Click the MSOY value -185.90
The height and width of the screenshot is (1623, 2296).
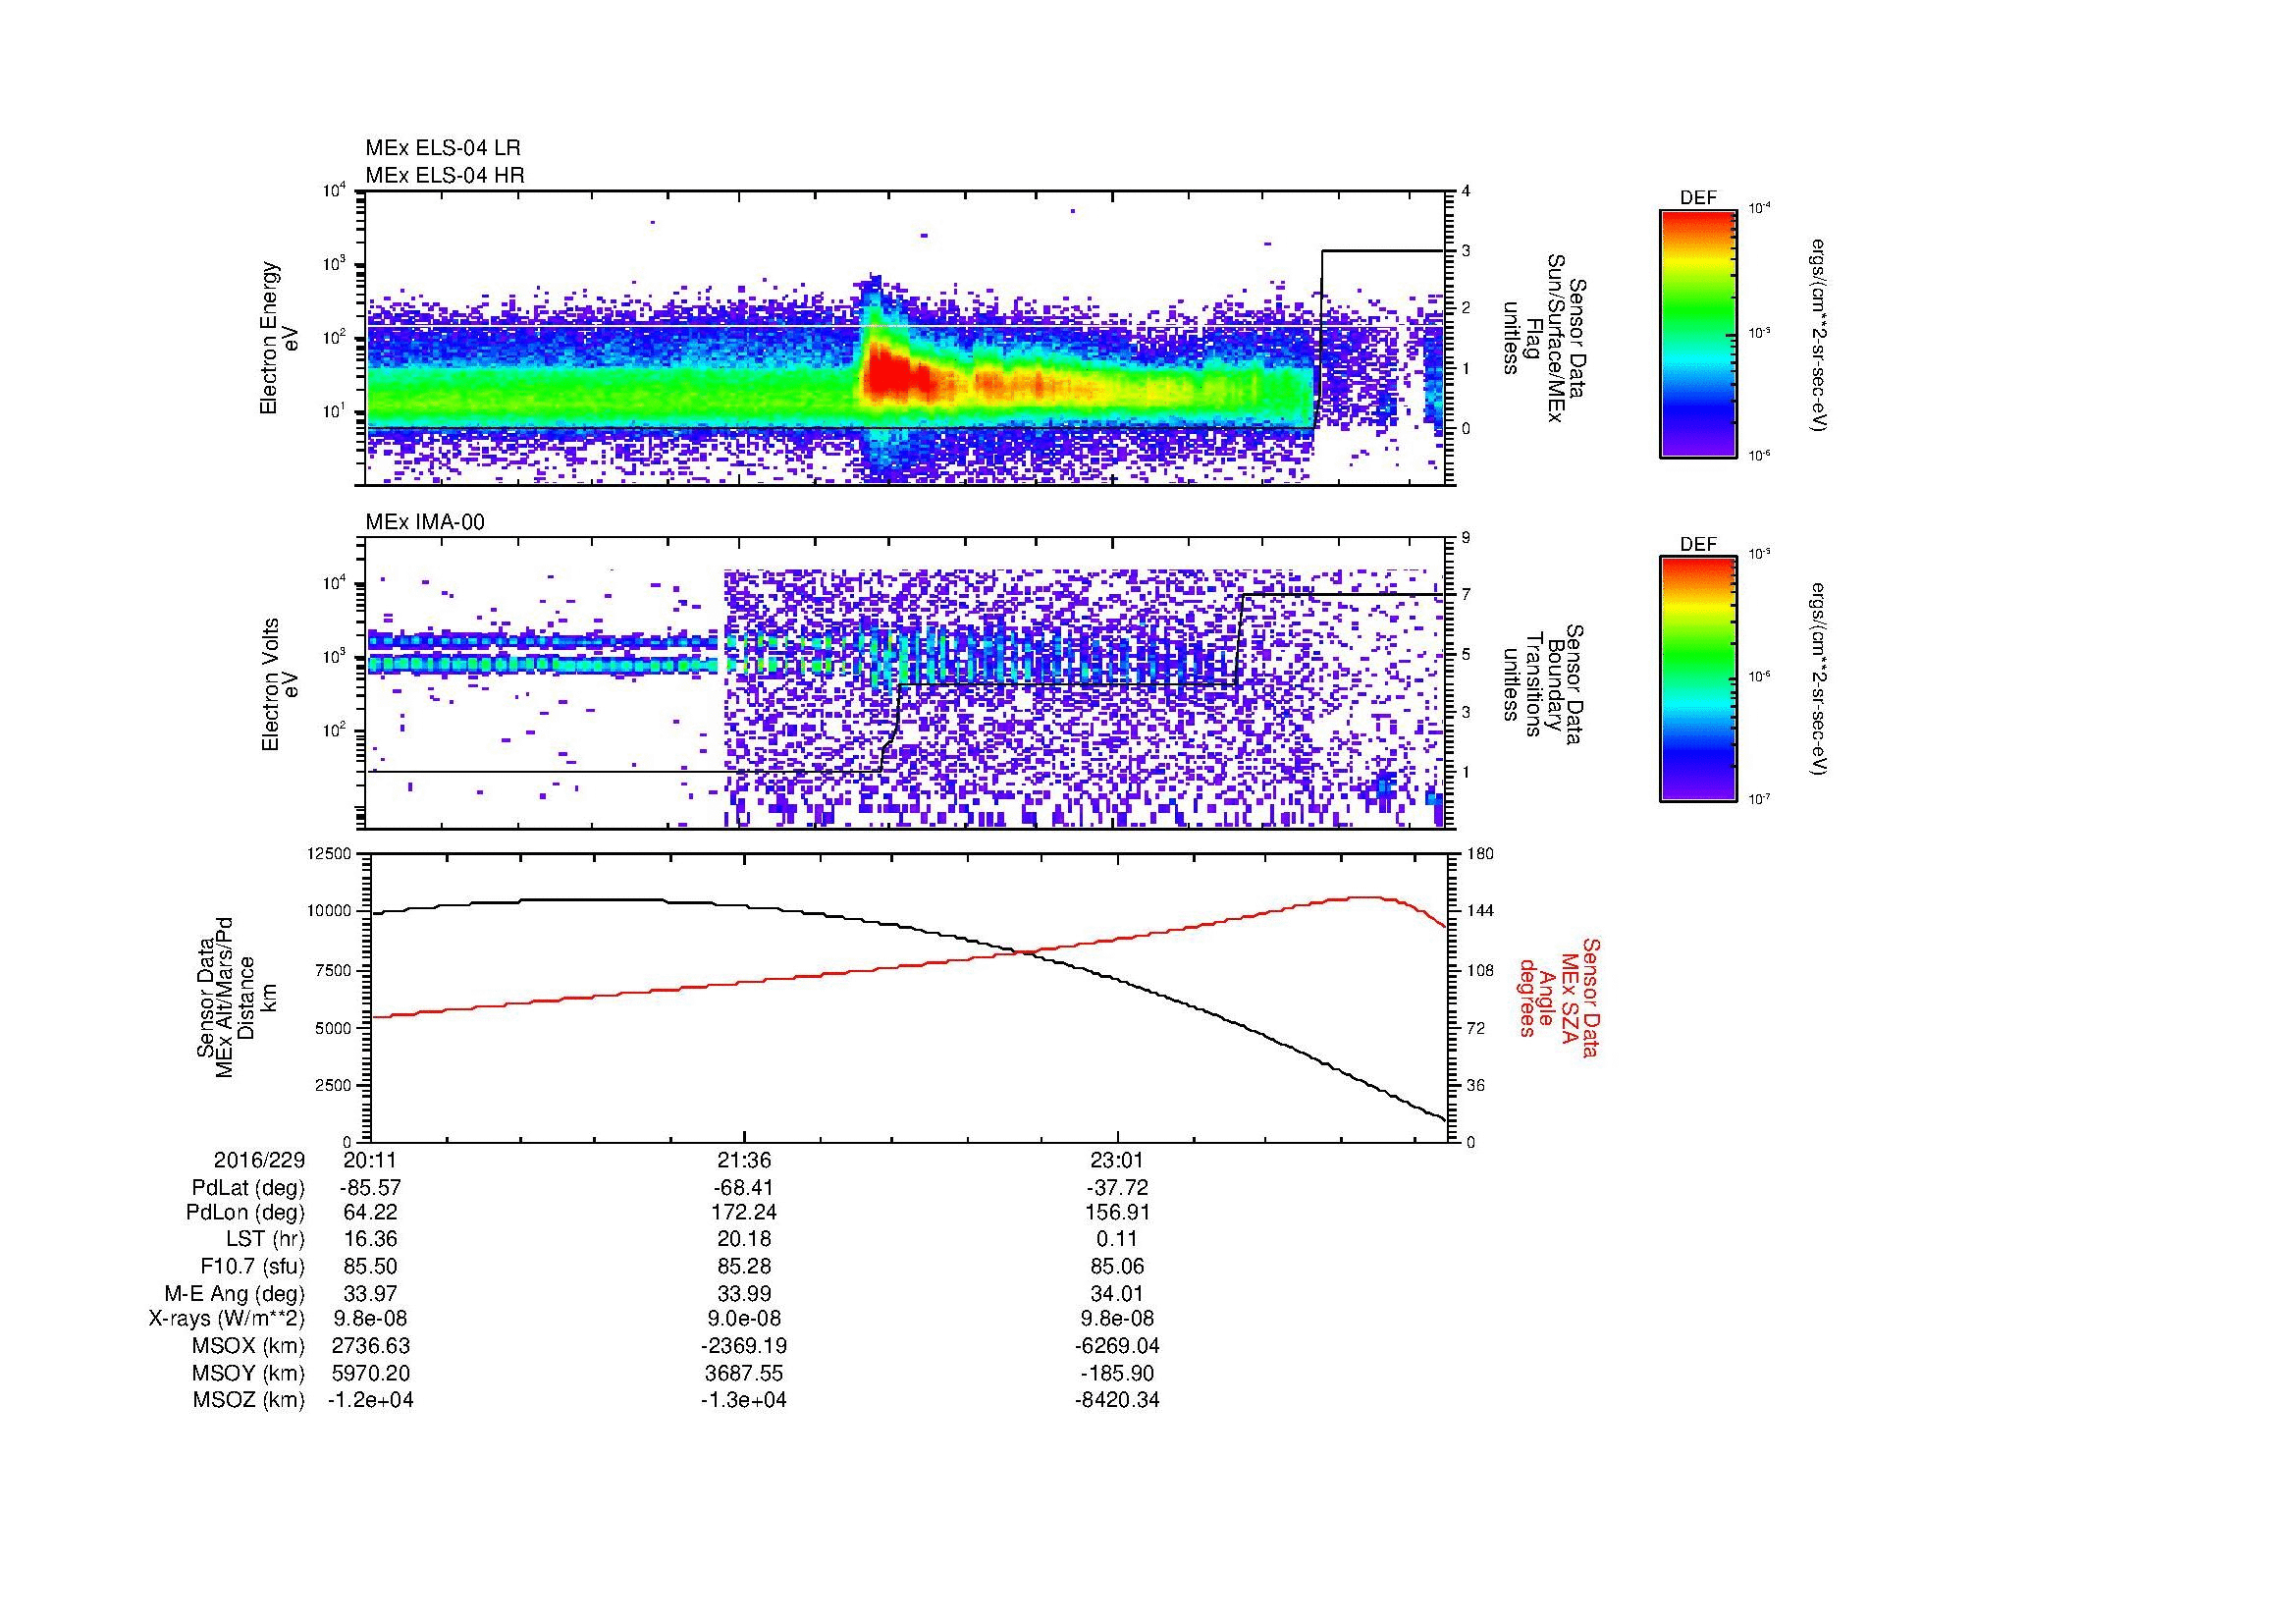[x=1117, y=1374]
